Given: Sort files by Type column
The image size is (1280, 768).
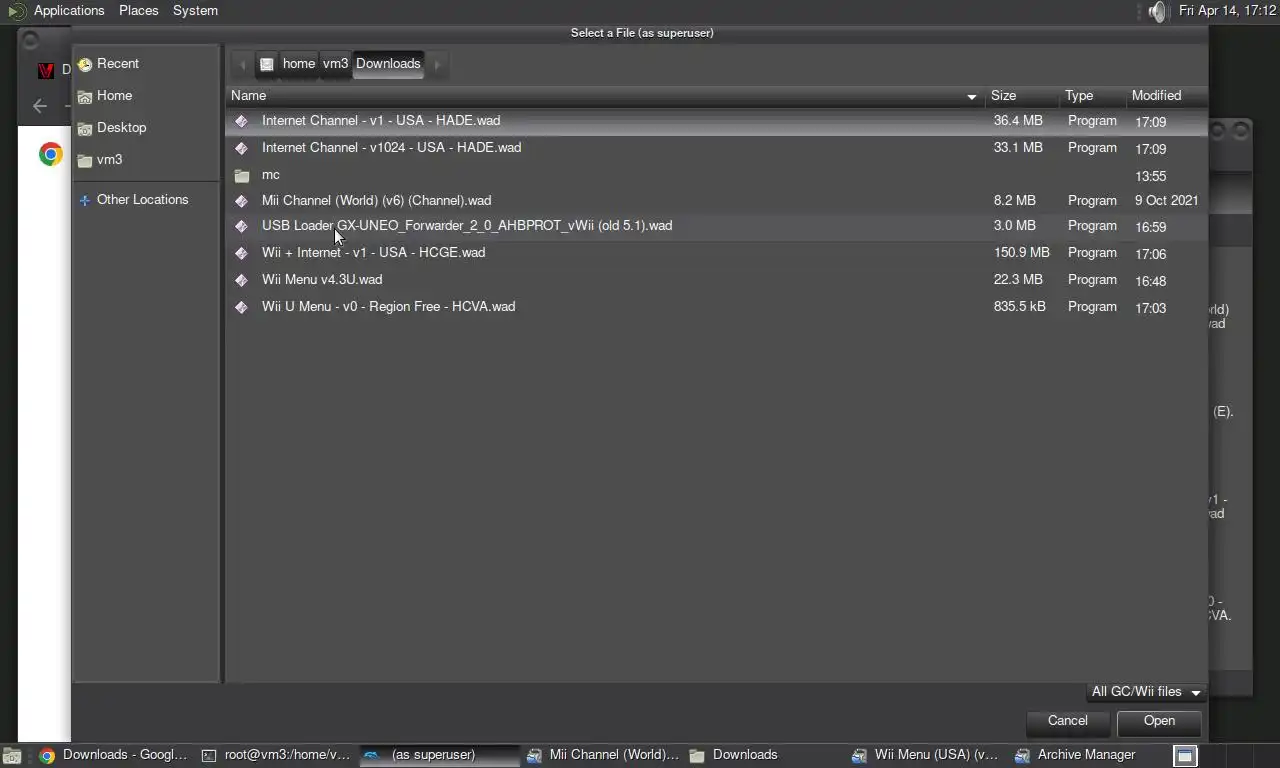Looking at the screenshot, I should pos(1092,96).
